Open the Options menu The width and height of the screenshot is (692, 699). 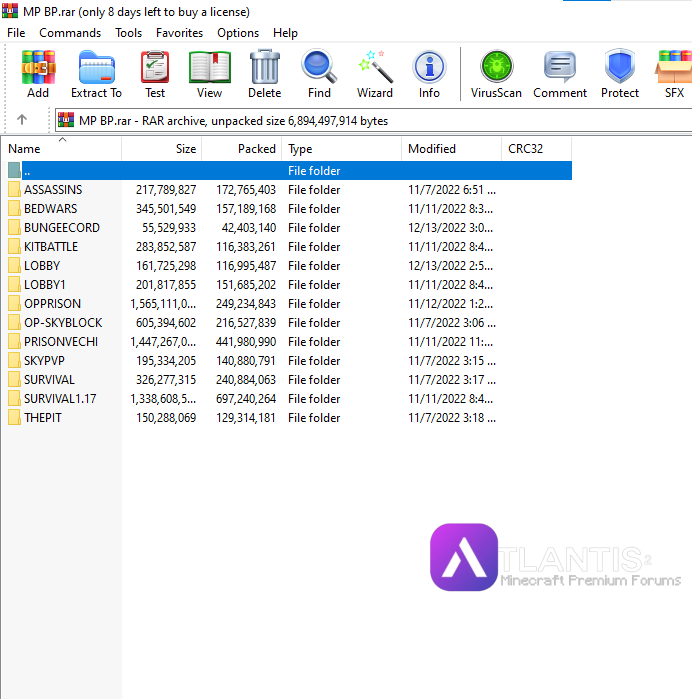point(238,33)
